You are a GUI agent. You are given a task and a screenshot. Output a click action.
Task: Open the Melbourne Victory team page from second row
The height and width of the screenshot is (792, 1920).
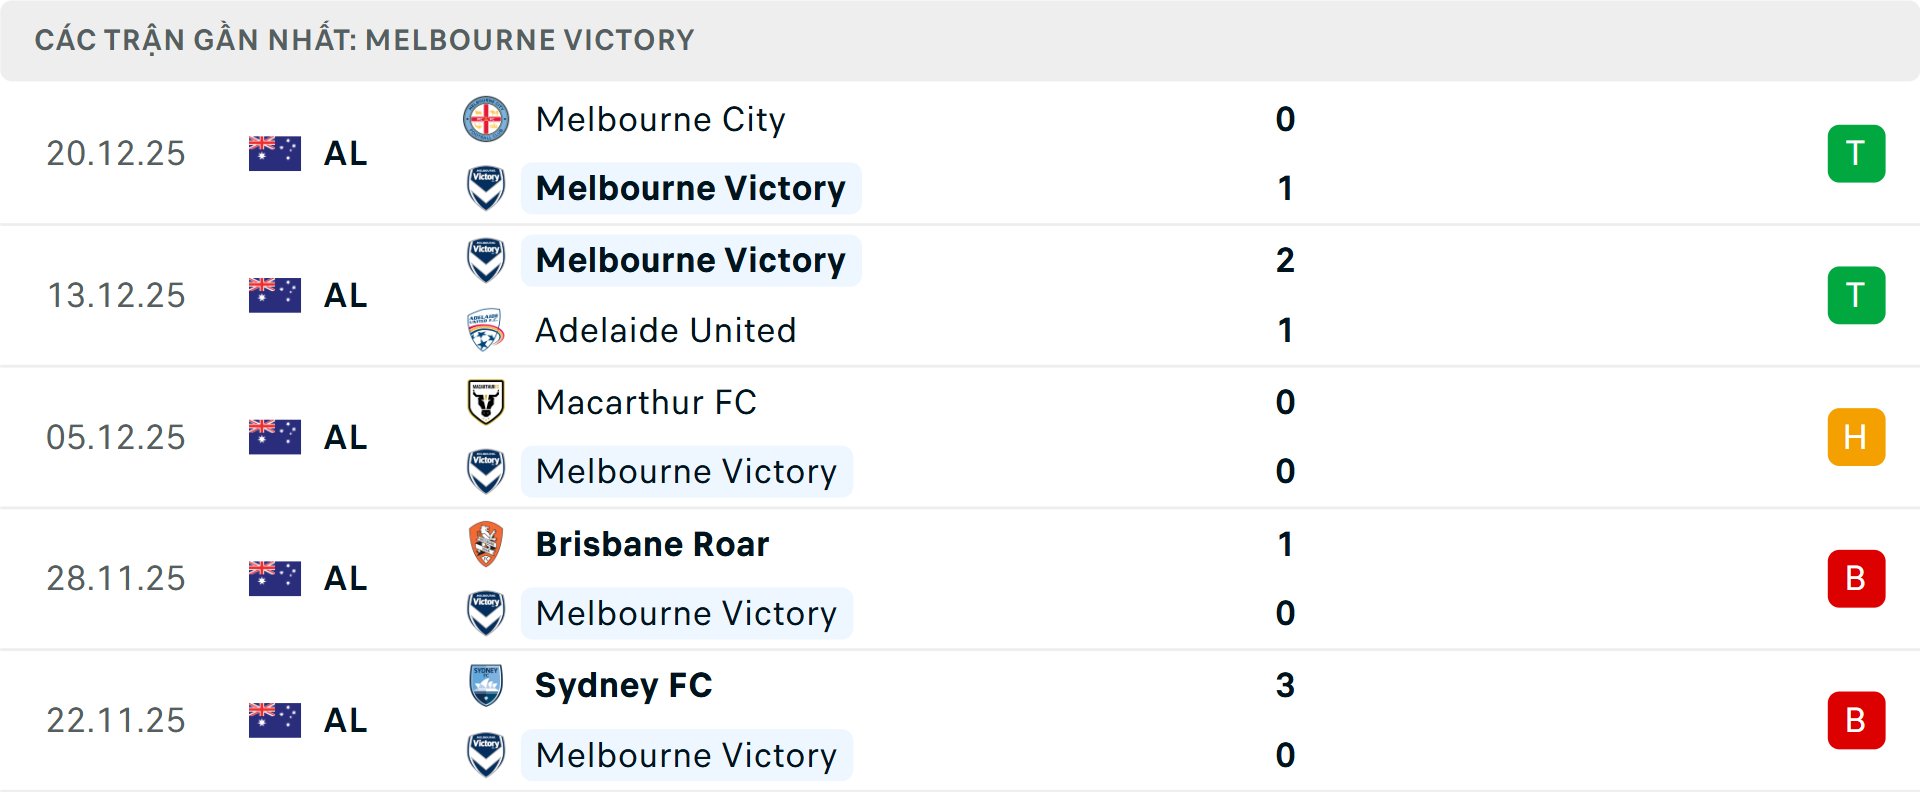pyautogui.click(x=691, y=260)
